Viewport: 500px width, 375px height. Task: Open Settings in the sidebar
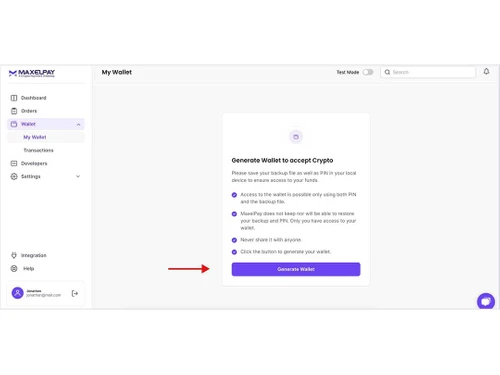click(x=46, y=176)
